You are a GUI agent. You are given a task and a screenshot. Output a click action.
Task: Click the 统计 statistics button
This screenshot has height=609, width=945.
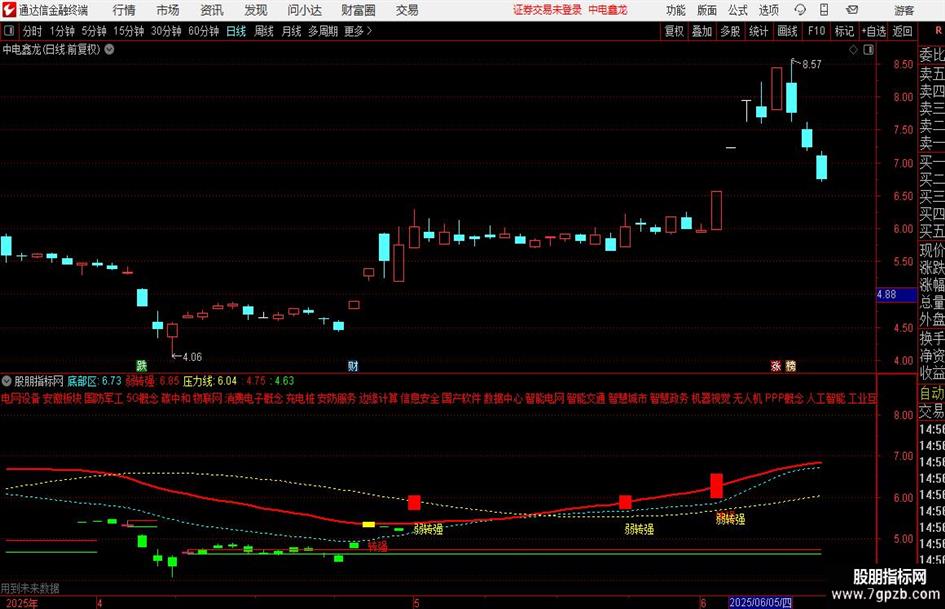[758, 31]
